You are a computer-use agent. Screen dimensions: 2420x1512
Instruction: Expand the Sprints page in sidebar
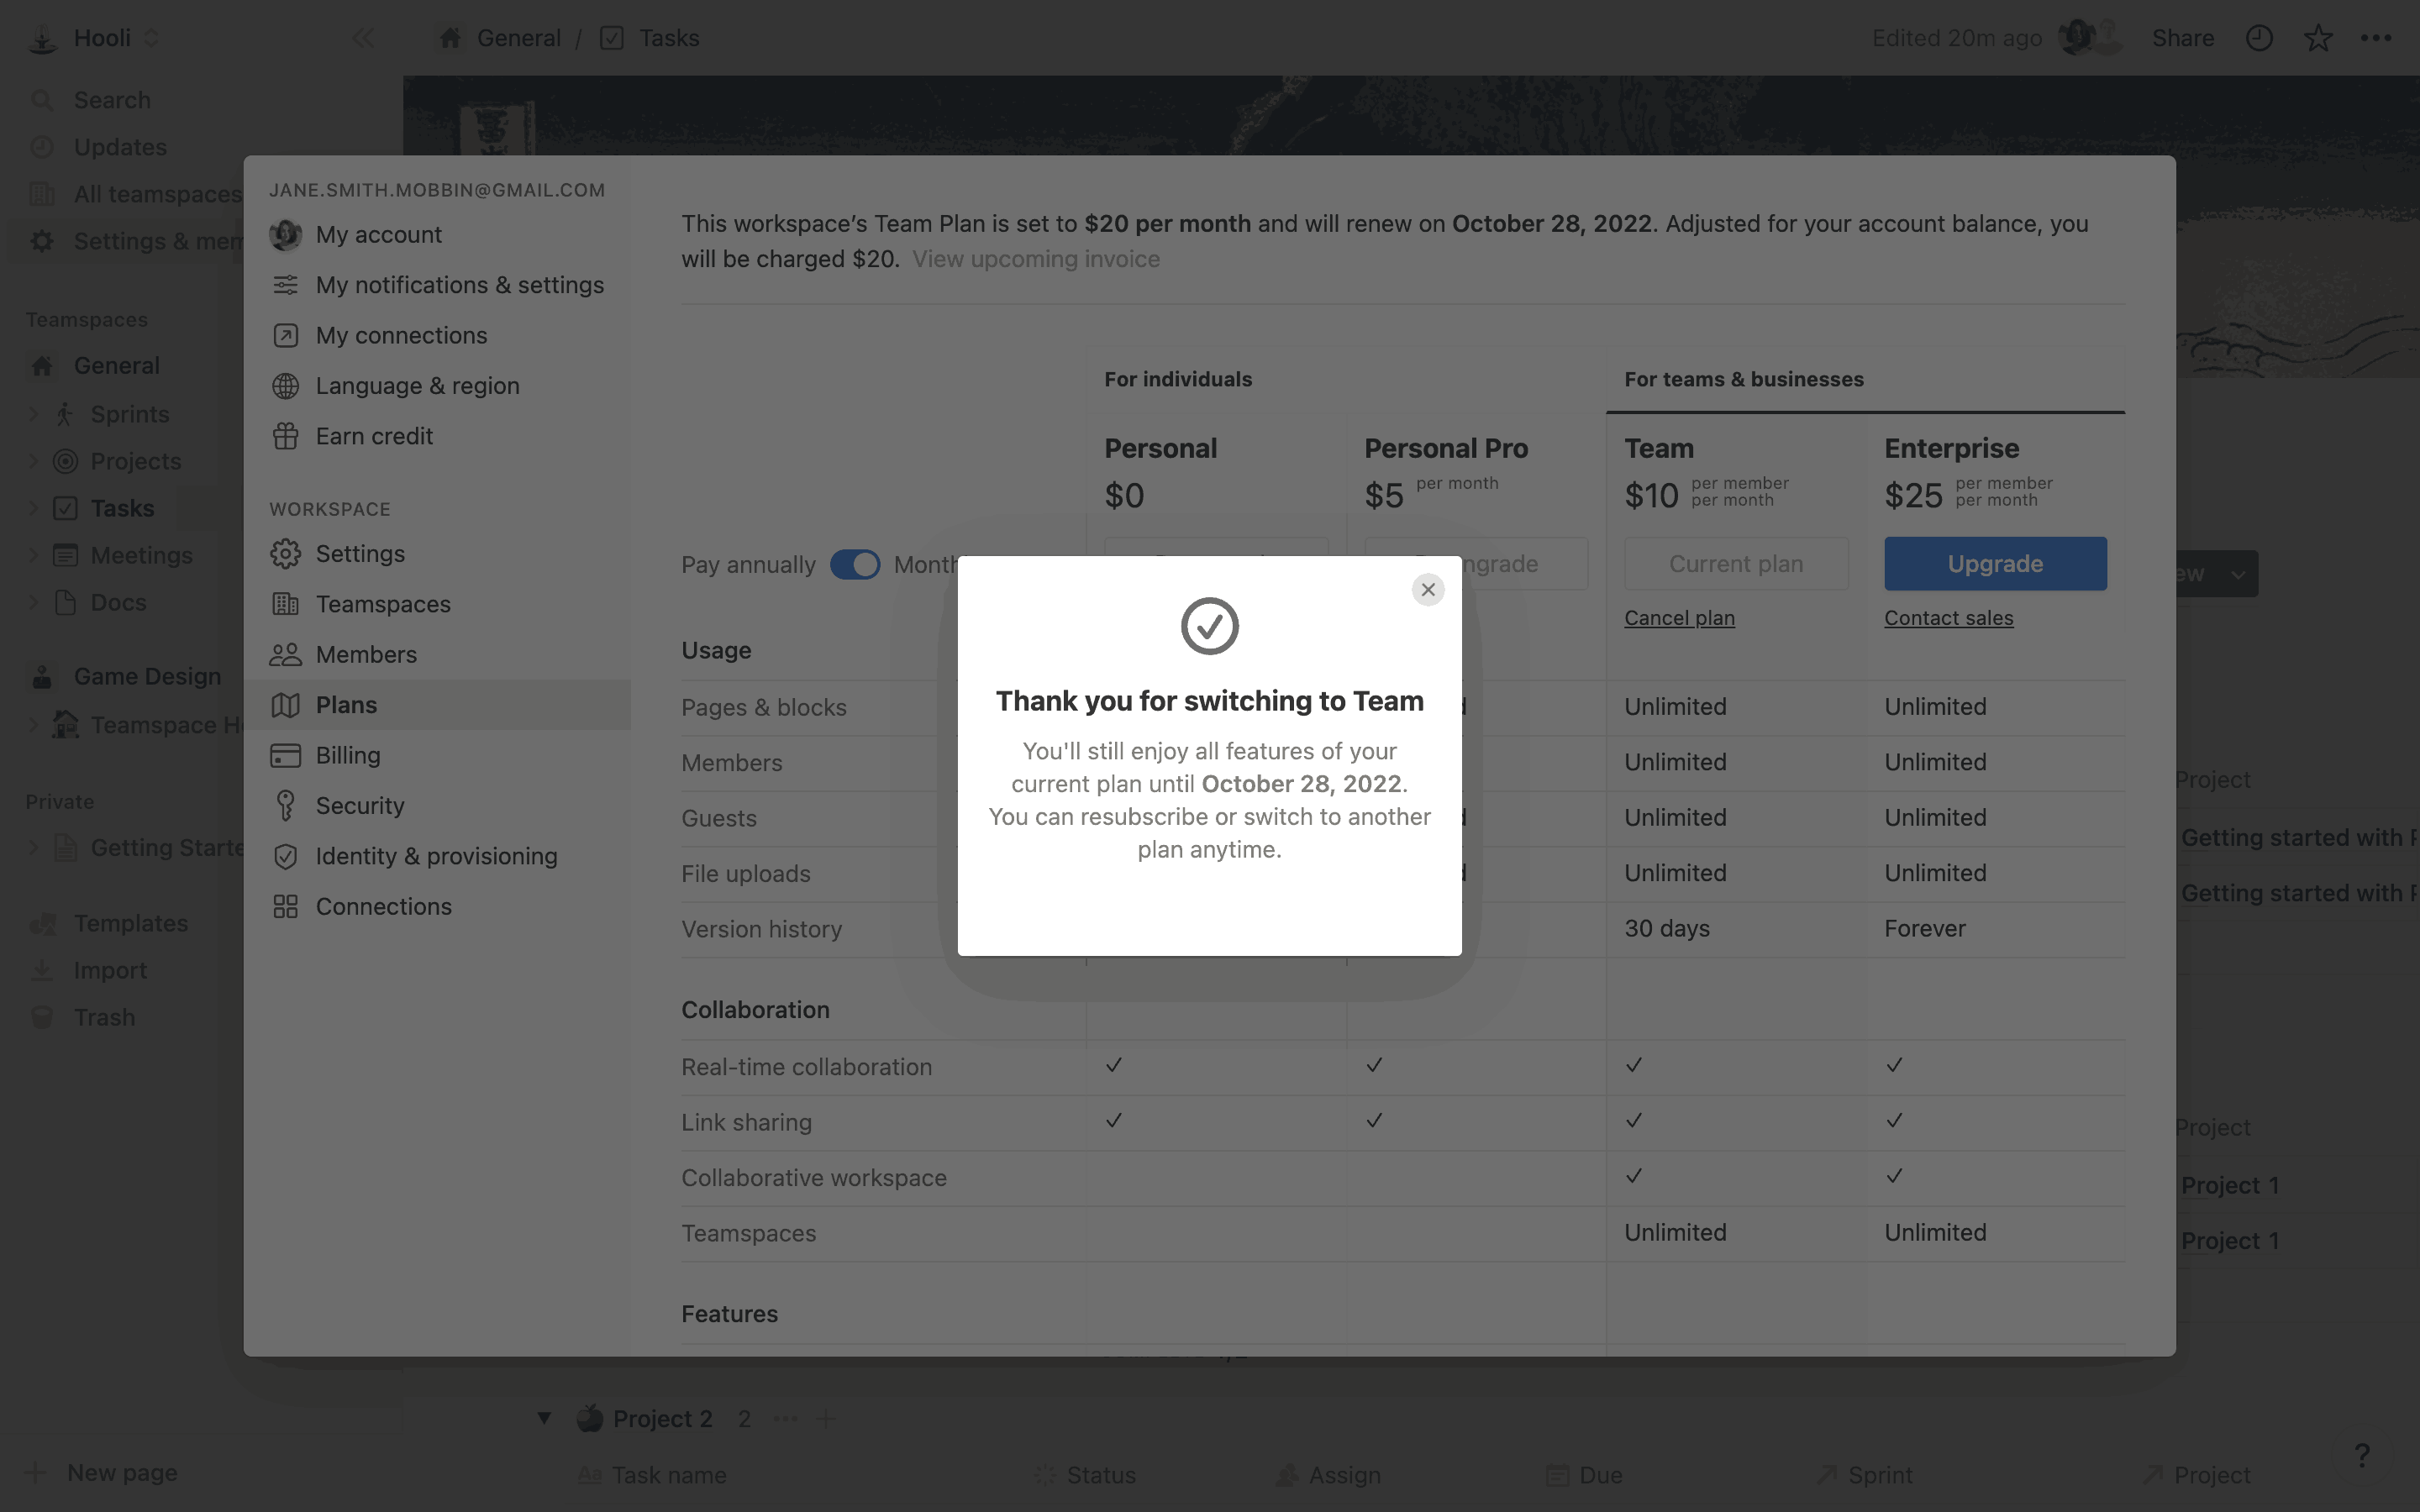point(33,414)
